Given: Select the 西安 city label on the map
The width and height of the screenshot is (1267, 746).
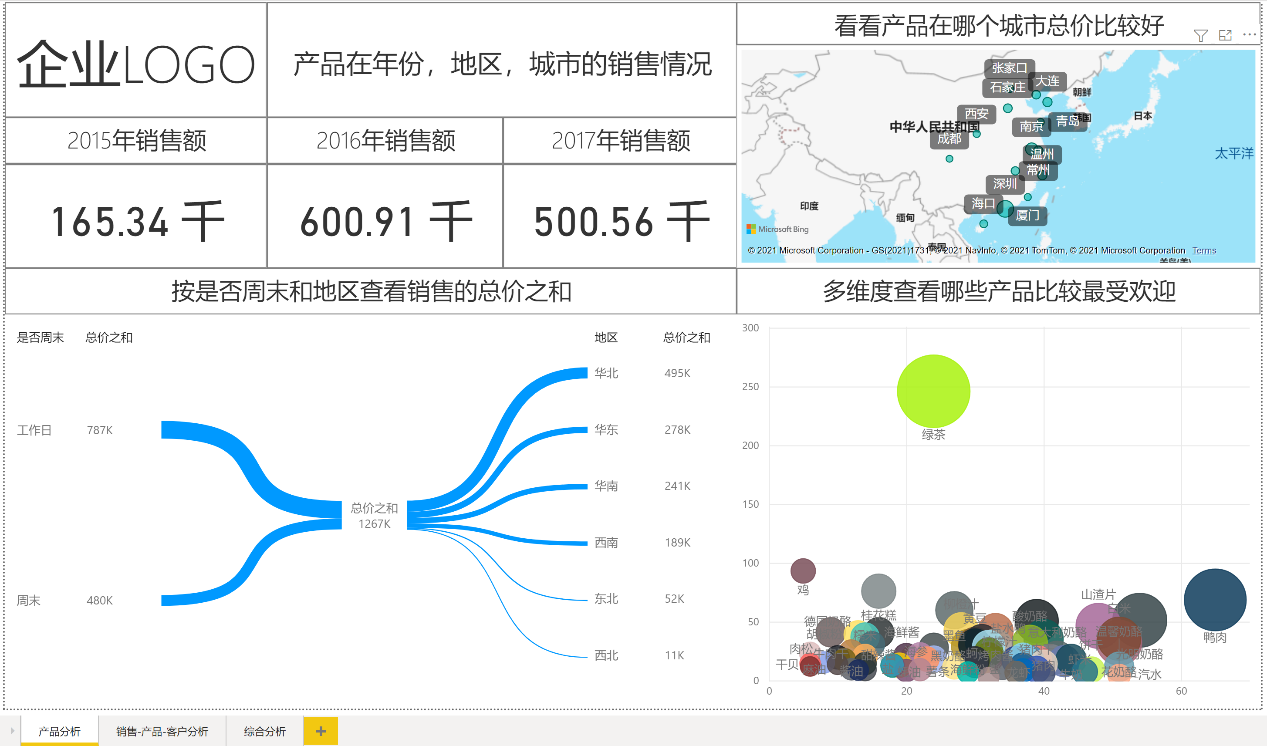Looking at the screenshot, I should pyautogui.click(x=976, y=114).
